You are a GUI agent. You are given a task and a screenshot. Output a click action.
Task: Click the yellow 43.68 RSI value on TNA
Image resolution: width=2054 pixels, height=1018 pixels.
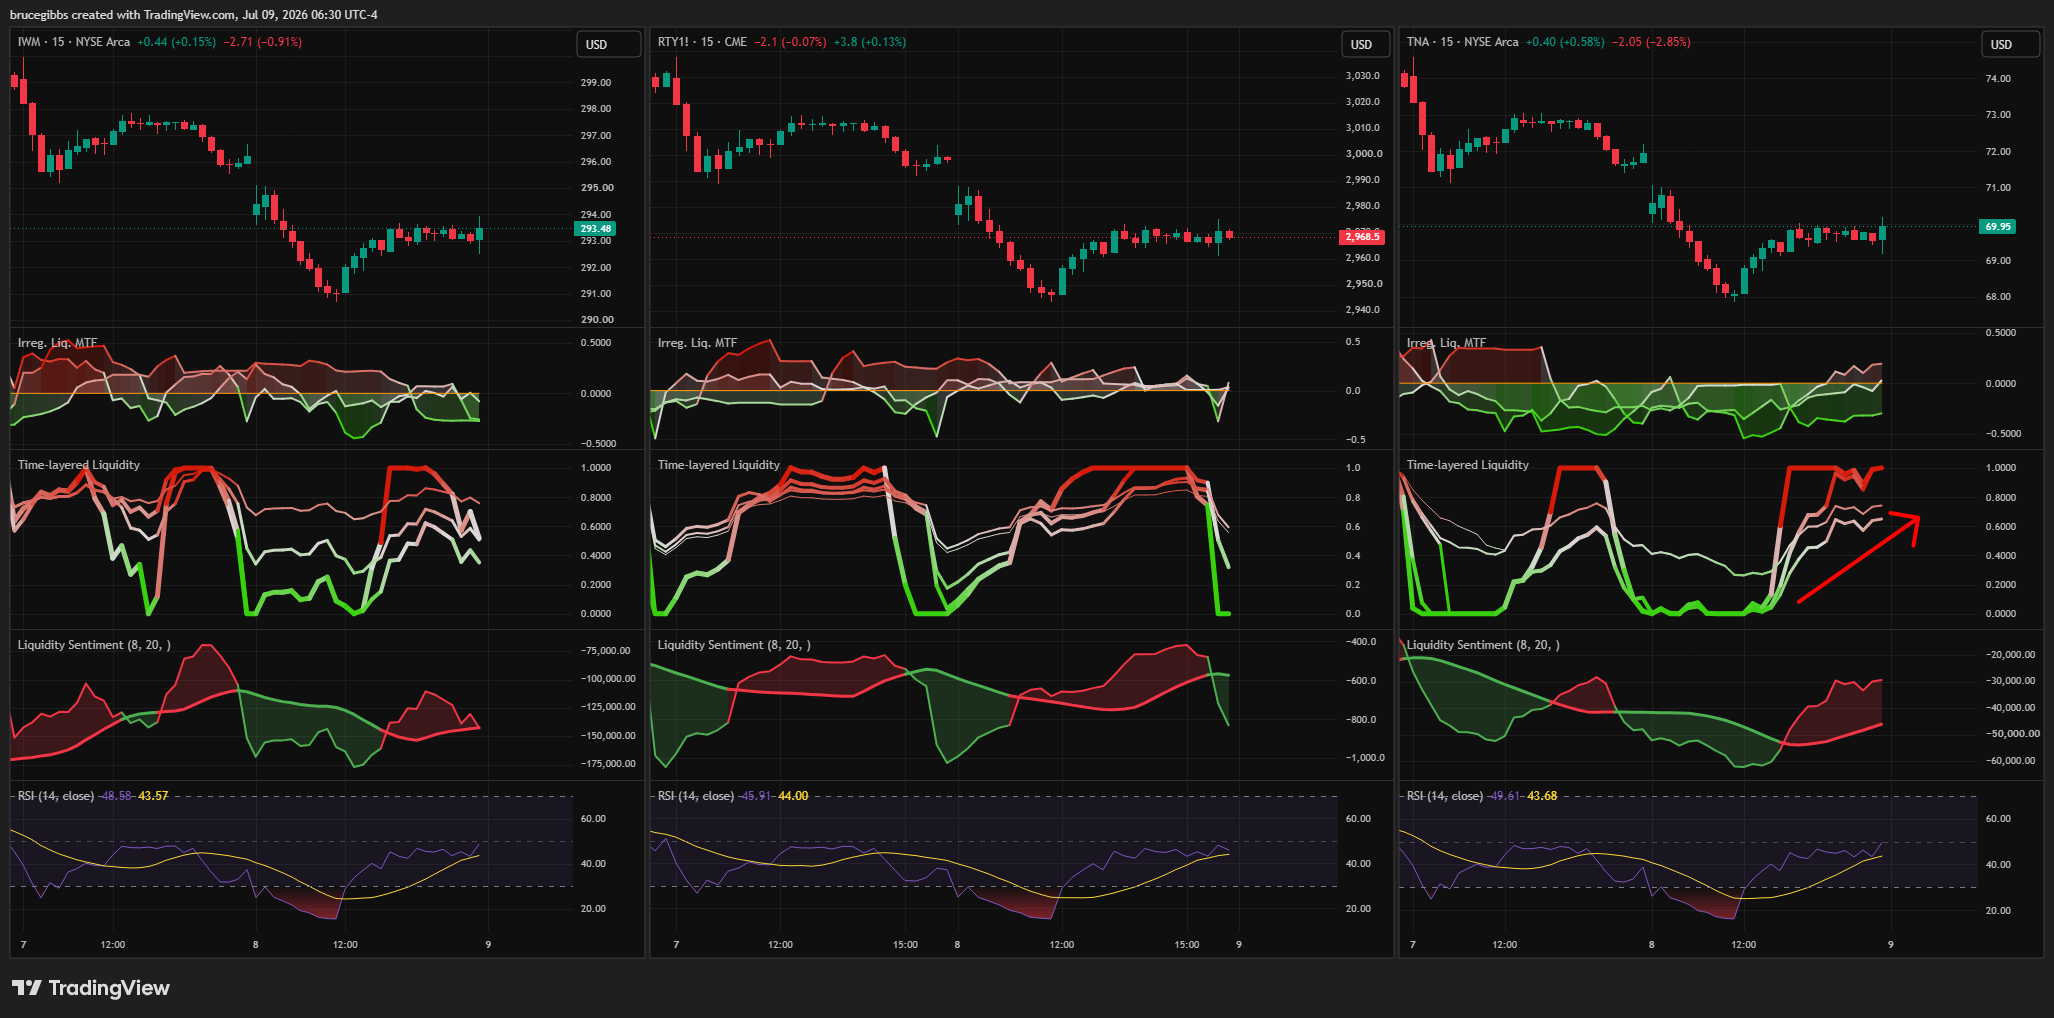tap(1542, 796)
